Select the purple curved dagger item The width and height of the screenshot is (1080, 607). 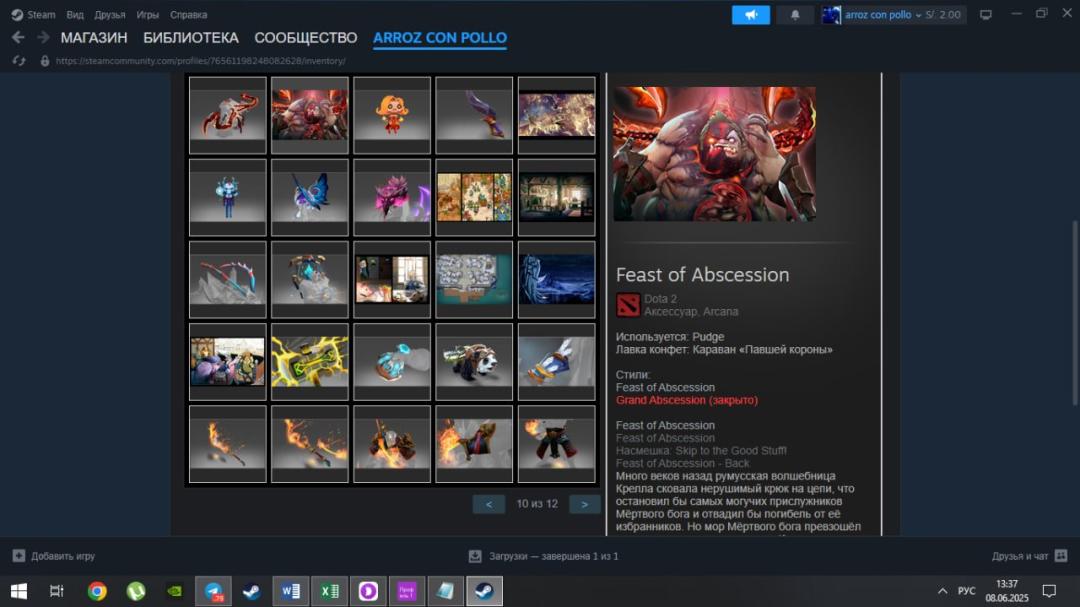pos(474,115)
